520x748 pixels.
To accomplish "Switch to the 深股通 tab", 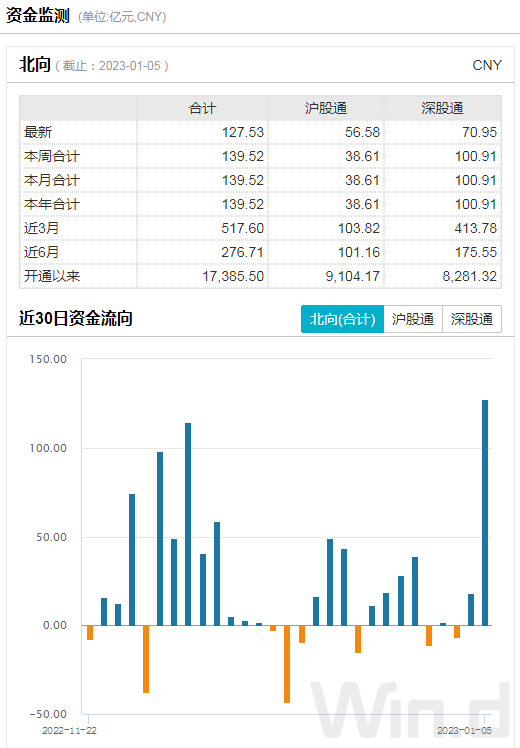I will click(472, 319).
